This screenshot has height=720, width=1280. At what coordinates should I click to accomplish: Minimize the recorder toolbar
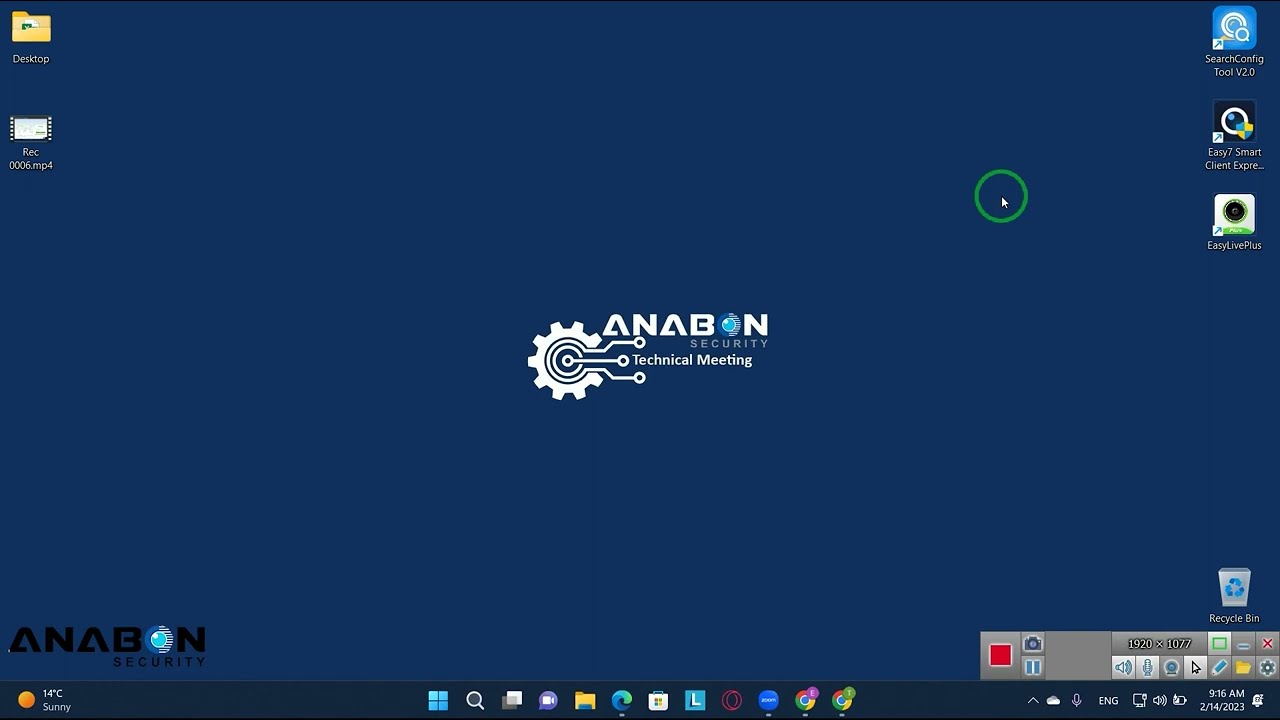coord(1243,644)
